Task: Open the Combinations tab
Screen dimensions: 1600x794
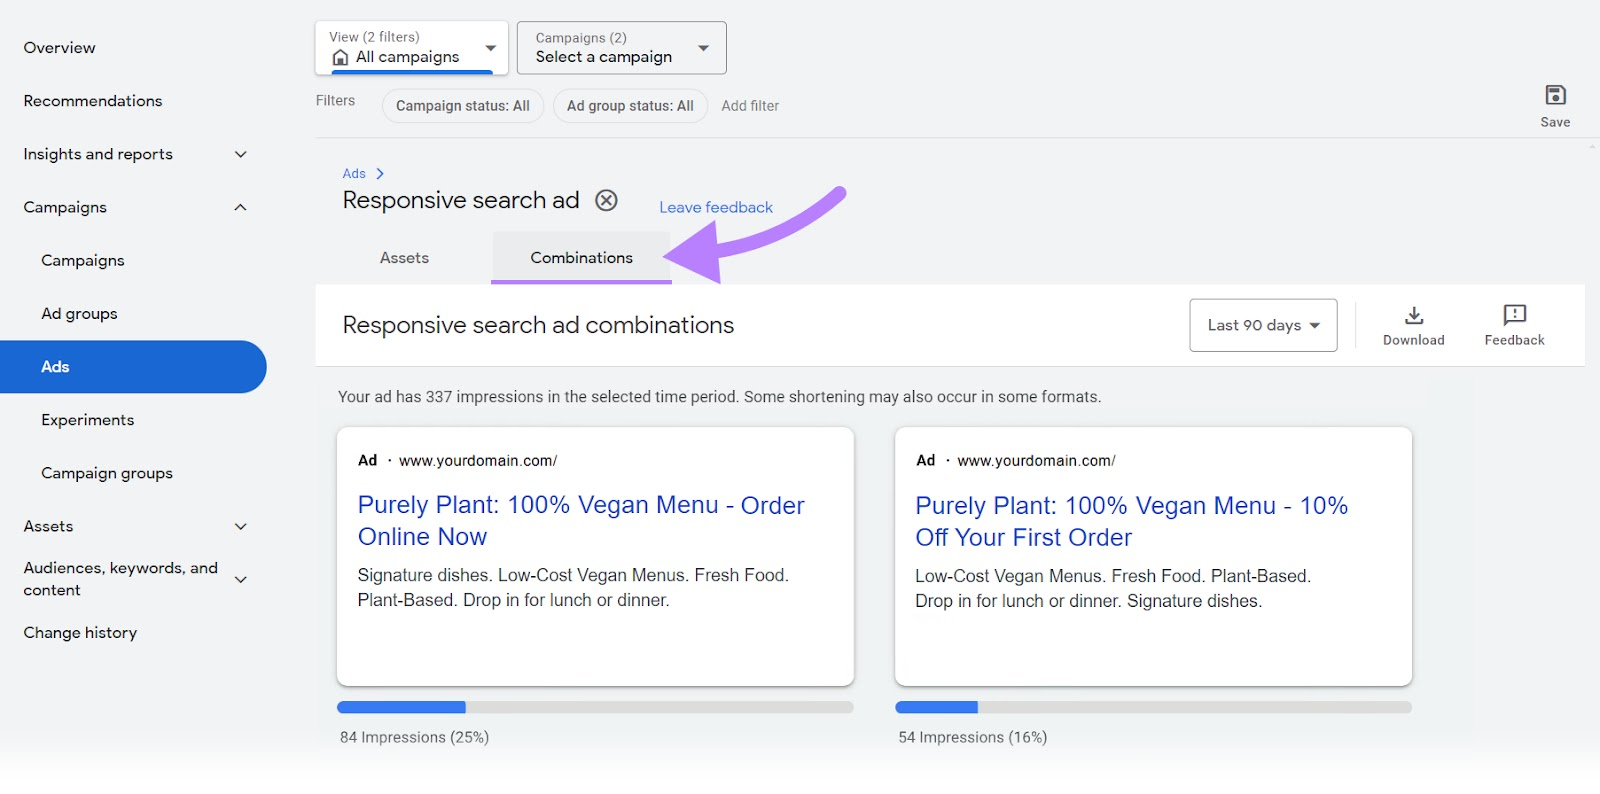Action: [x=580, y=257]
